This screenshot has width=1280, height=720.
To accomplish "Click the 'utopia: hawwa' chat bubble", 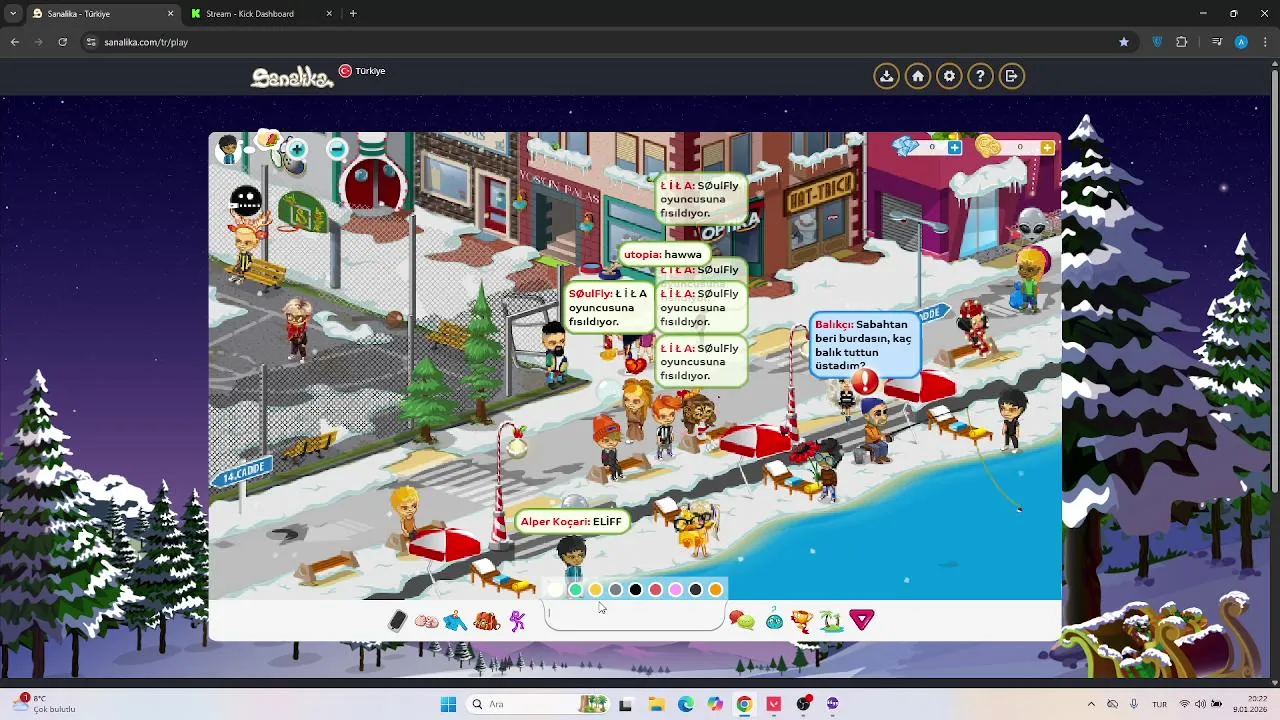I will pos(663,254).
